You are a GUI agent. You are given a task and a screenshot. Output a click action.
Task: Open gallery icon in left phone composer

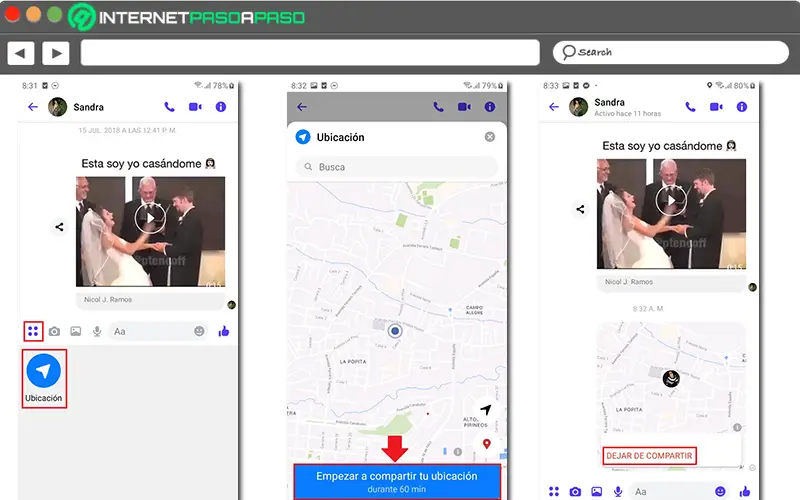point(76,332)
